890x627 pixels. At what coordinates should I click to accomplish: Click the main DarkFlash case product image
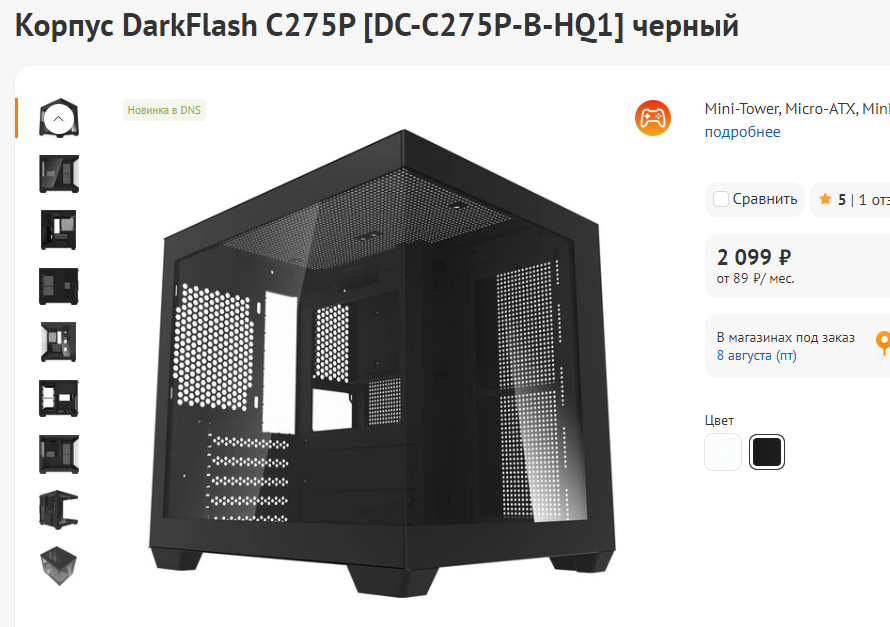382,364
